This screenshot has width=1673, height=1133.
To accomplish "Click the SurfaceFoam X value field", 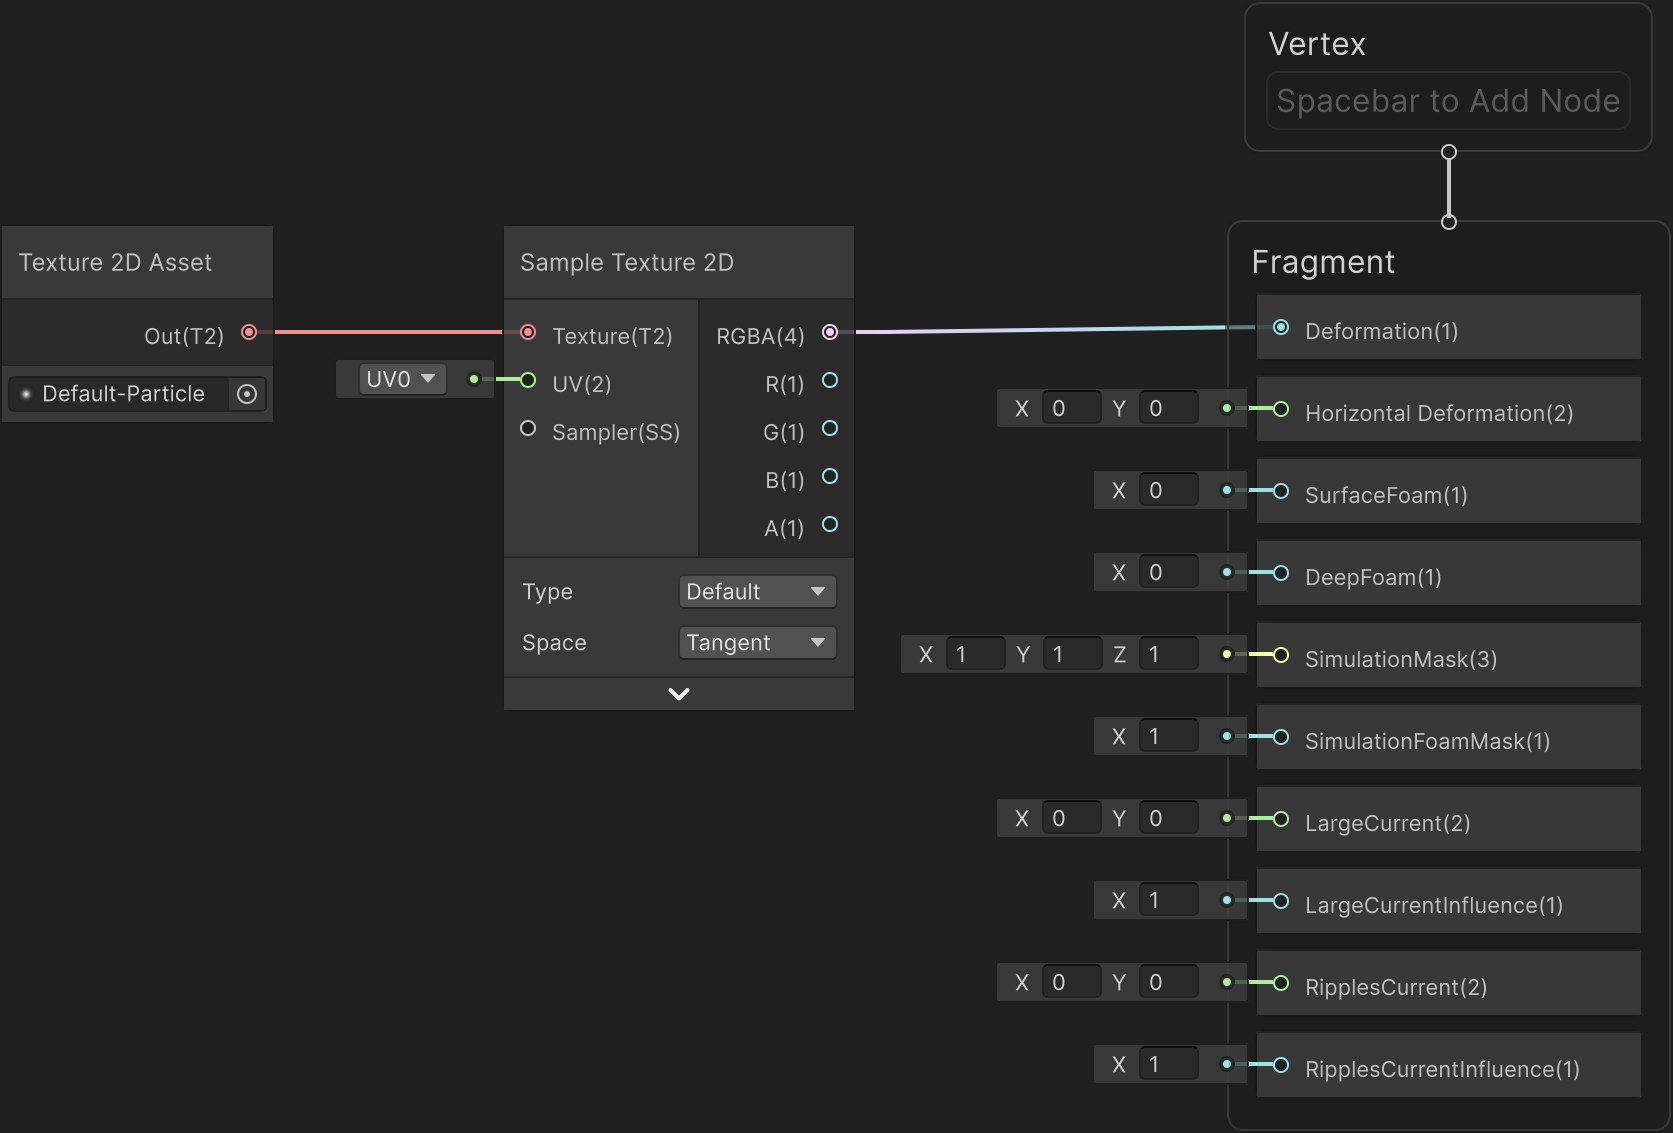I will 1168,491.
